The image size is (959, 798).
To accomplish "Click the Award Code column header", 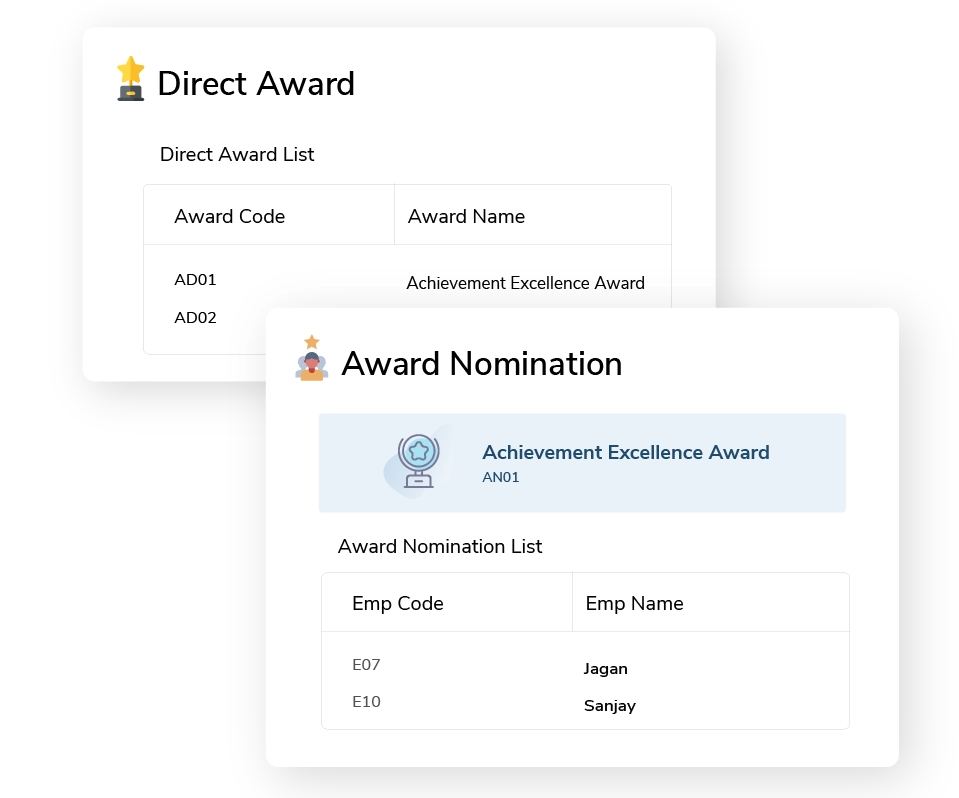I will pyautogui.click(x=229, y=216).
